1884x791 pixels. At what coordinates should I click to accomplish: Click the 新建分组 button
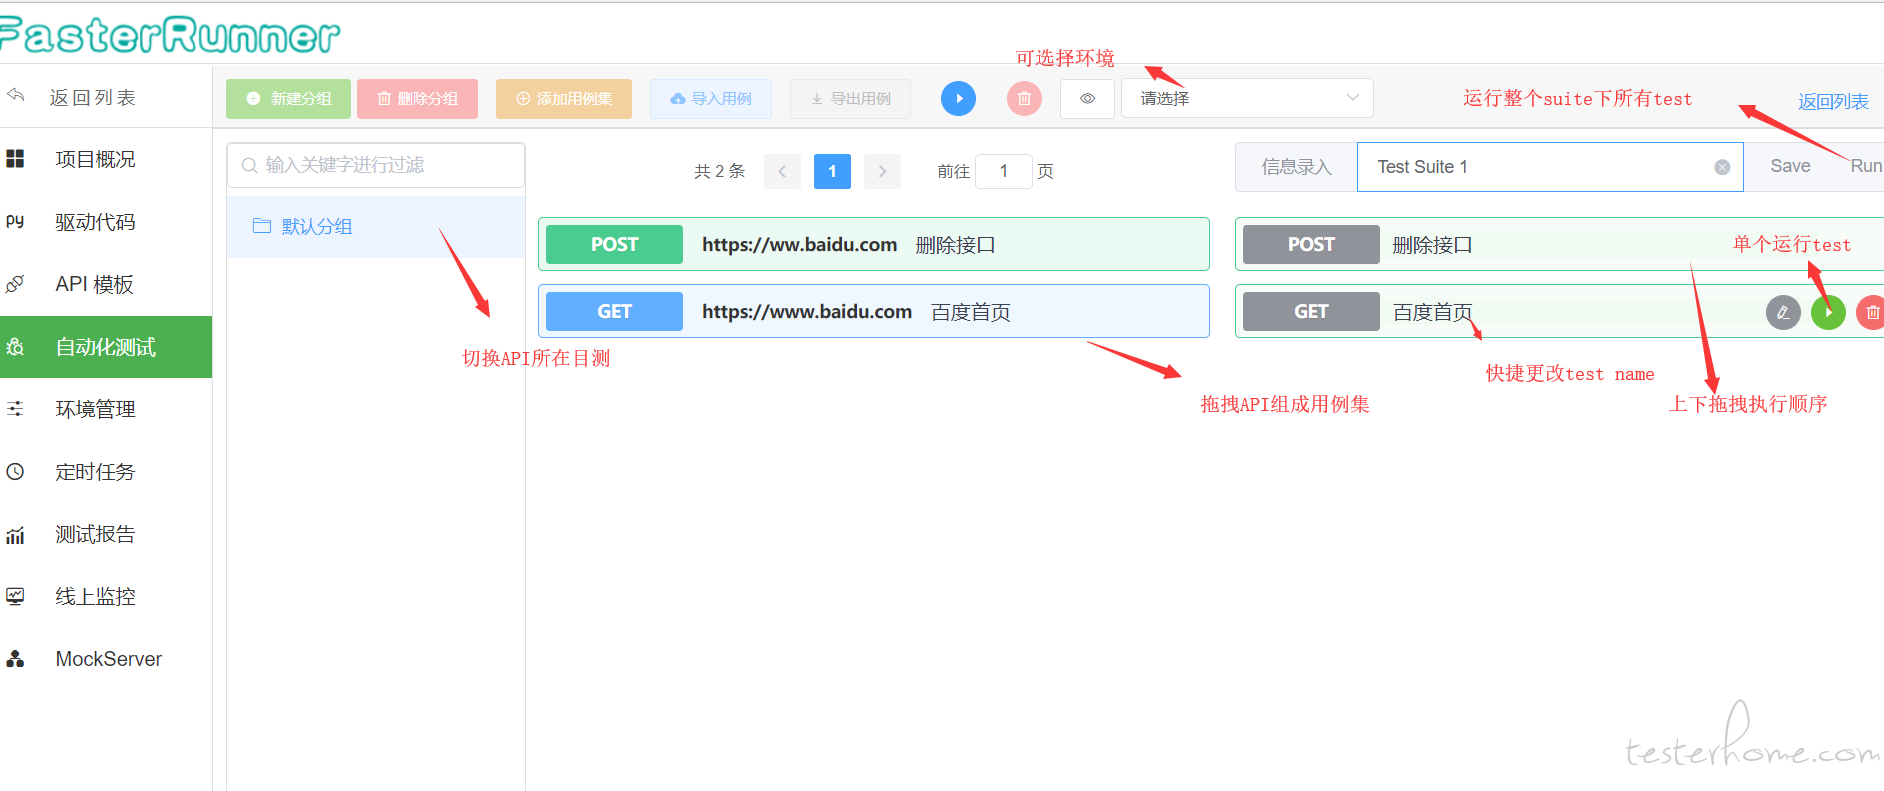click(x=288, y=98)
